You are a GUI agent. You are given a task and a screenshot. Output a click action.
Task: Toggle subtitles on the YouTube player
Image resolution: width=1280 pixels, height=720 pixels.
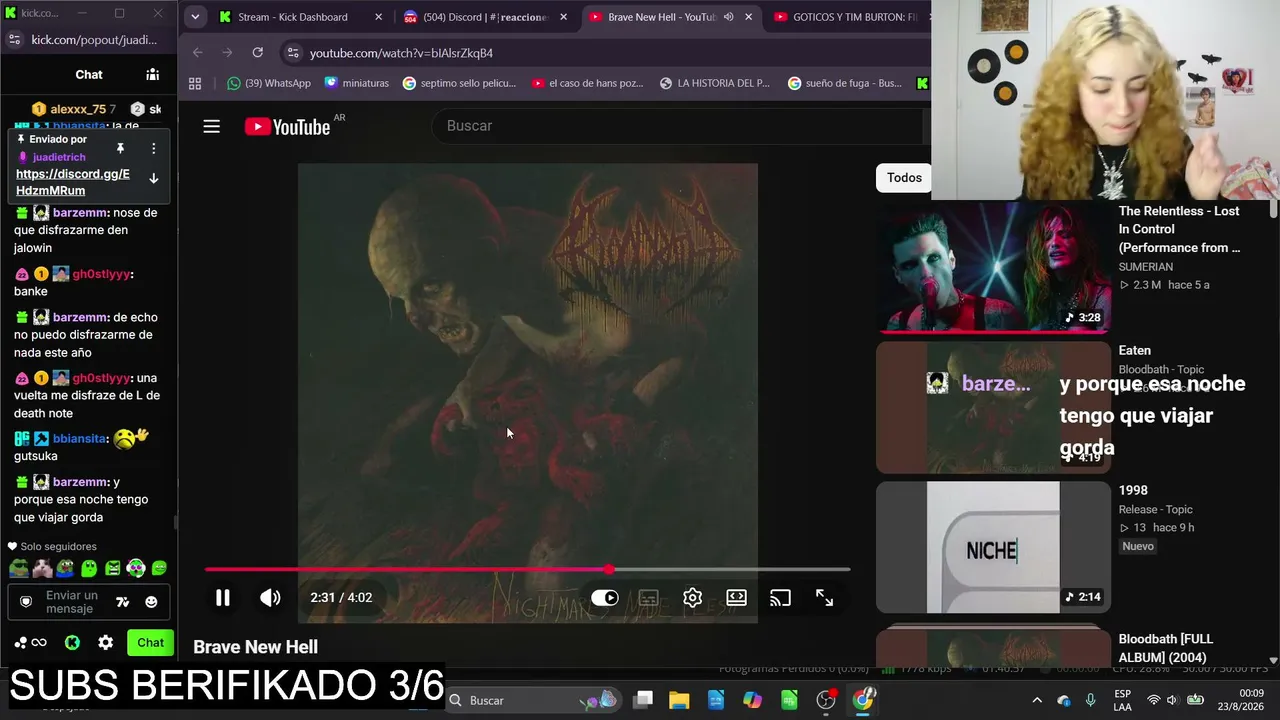(648, 598)
